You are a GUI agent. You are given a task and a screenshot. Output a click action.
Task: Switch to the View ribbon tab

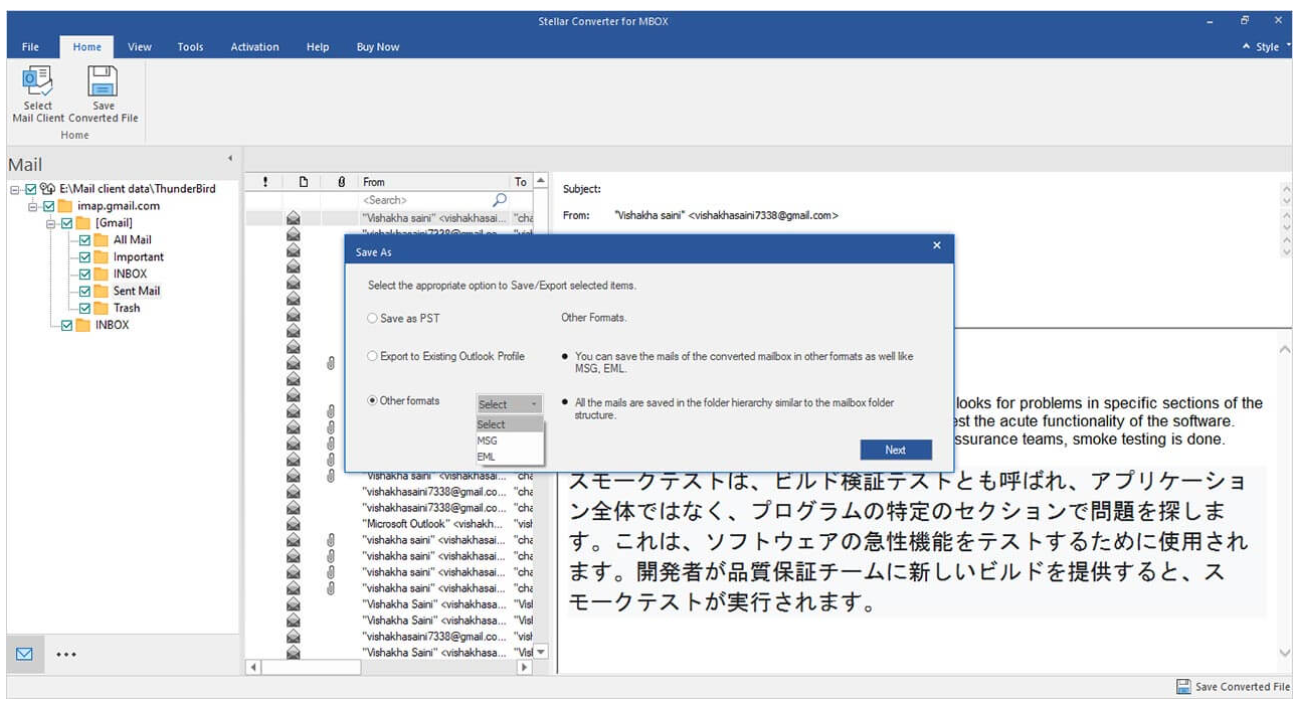pyautogui.click(x=140, y=47)
